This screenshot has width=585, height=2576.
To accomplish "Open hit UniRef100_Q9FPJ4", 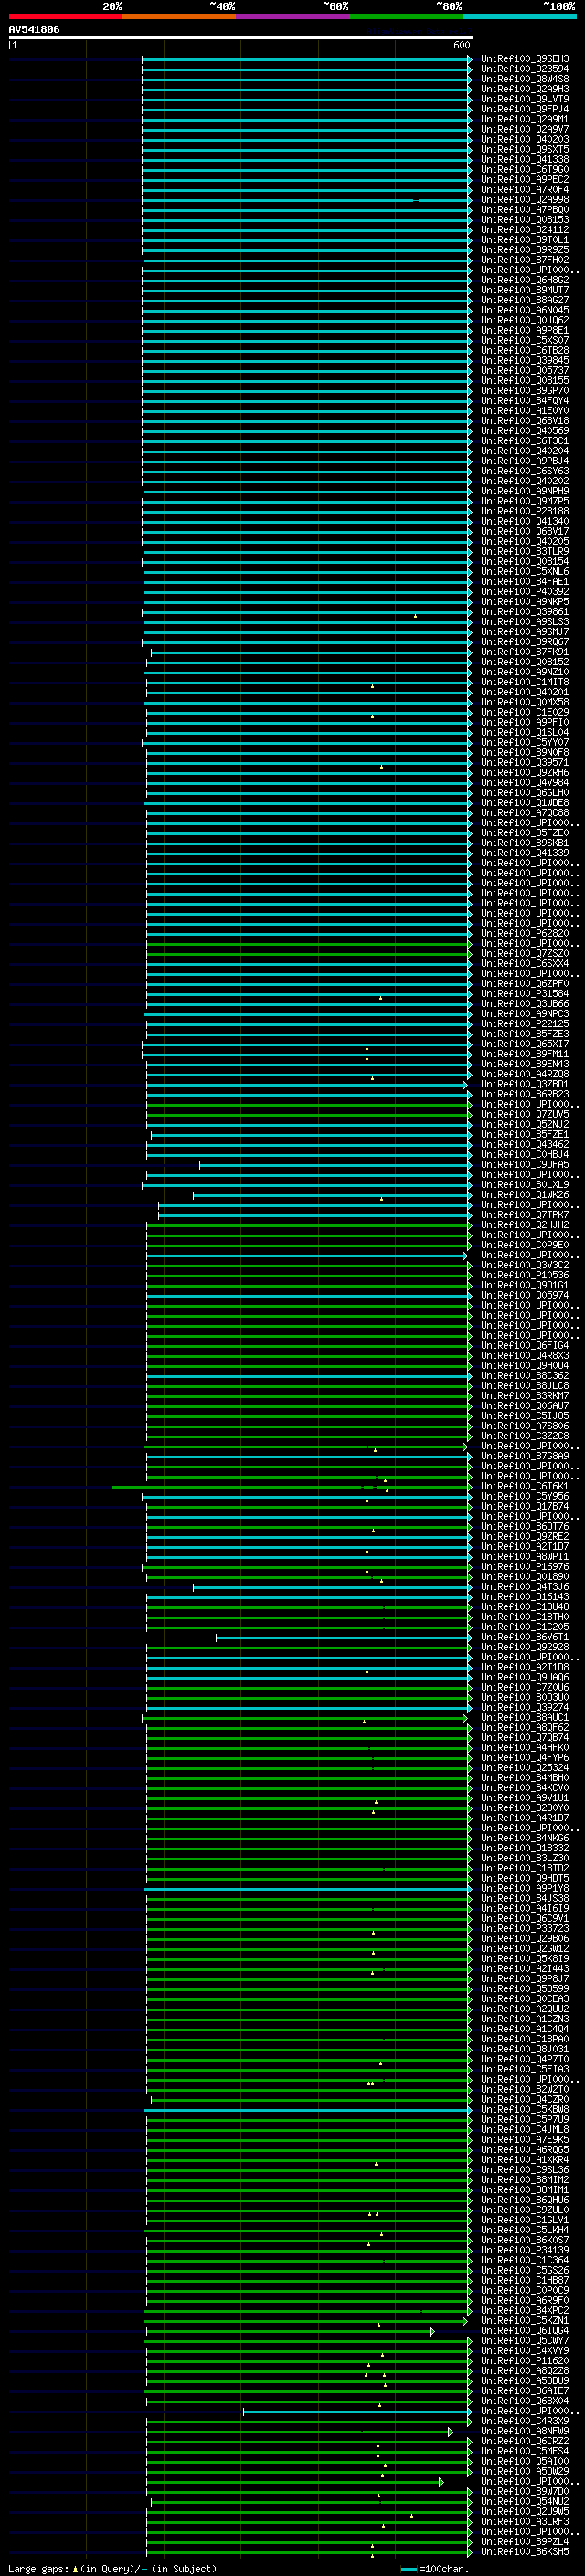I will (524, 109).
